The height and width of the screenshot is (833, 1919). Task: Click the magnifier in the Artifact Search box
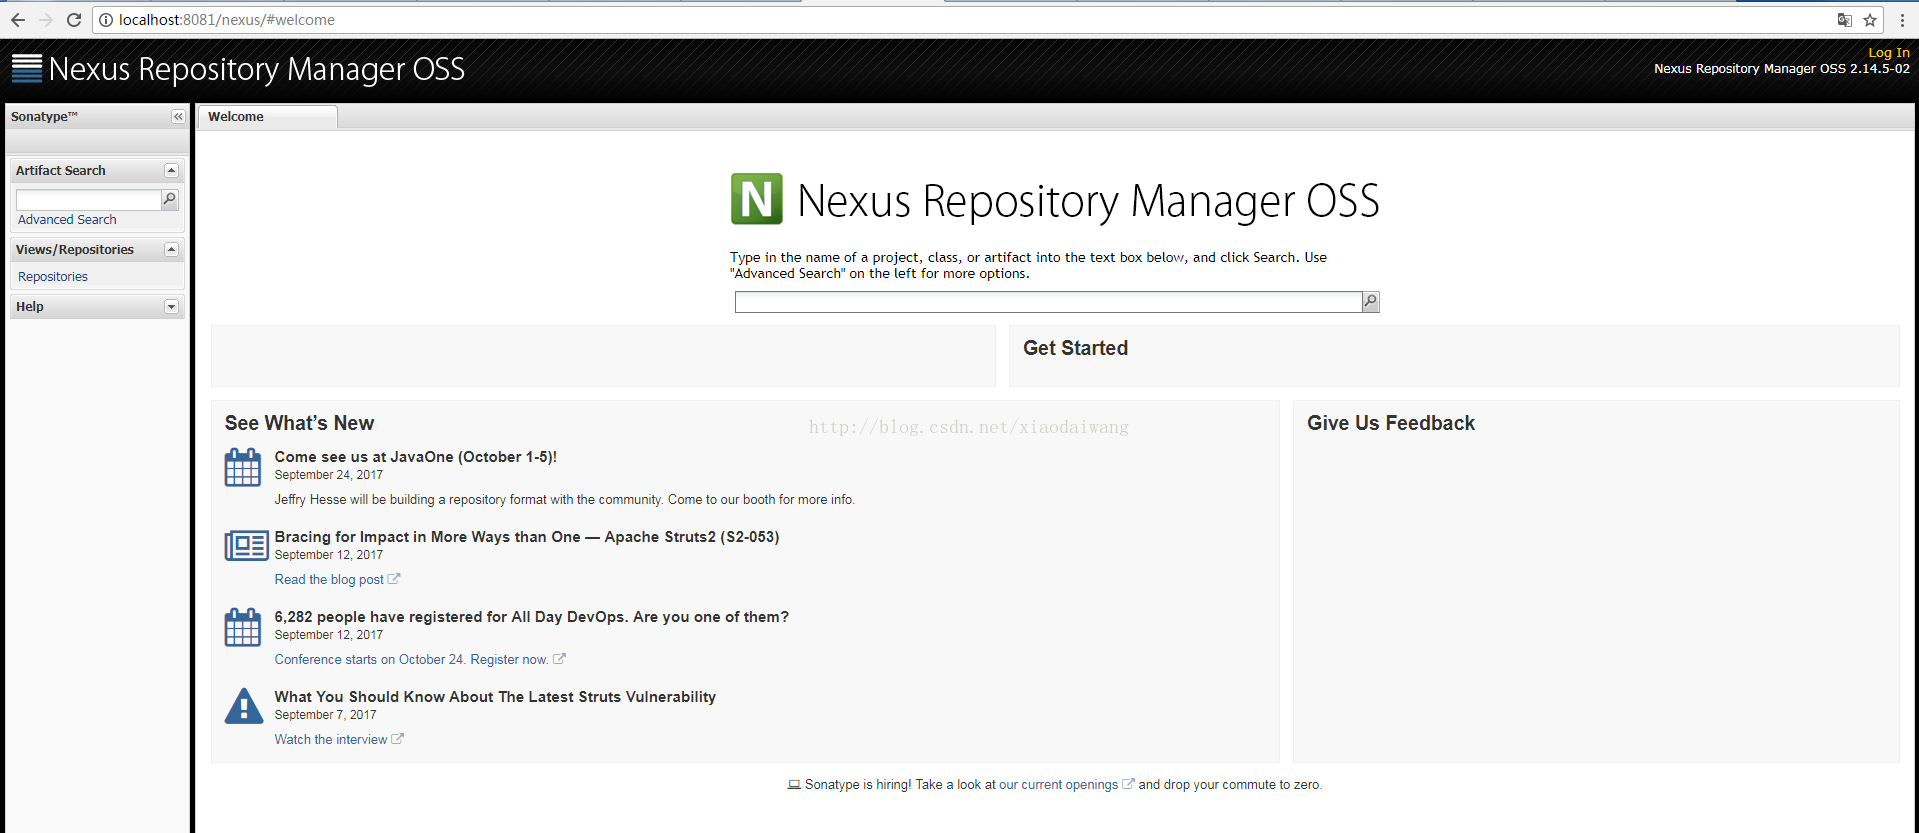(x=170, y=200)
